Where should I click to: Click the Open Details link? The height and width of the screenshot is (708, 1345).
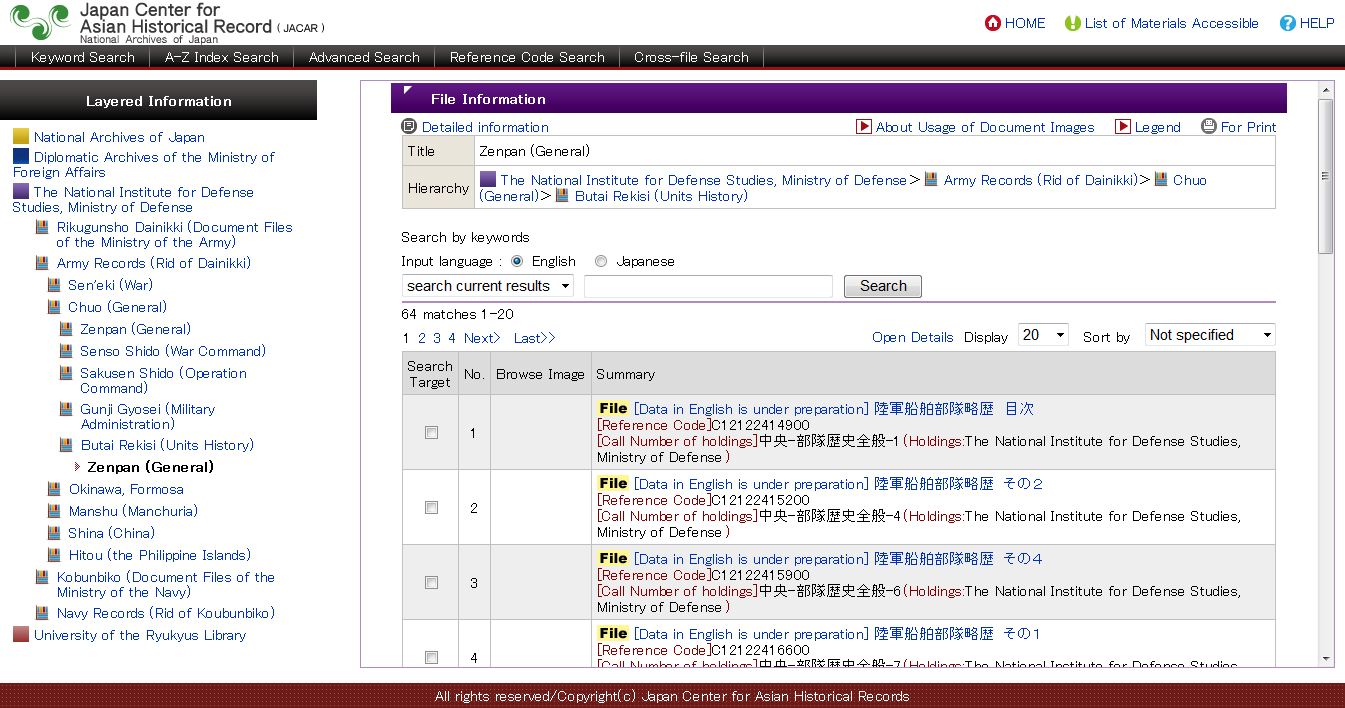tap(913, 337)
